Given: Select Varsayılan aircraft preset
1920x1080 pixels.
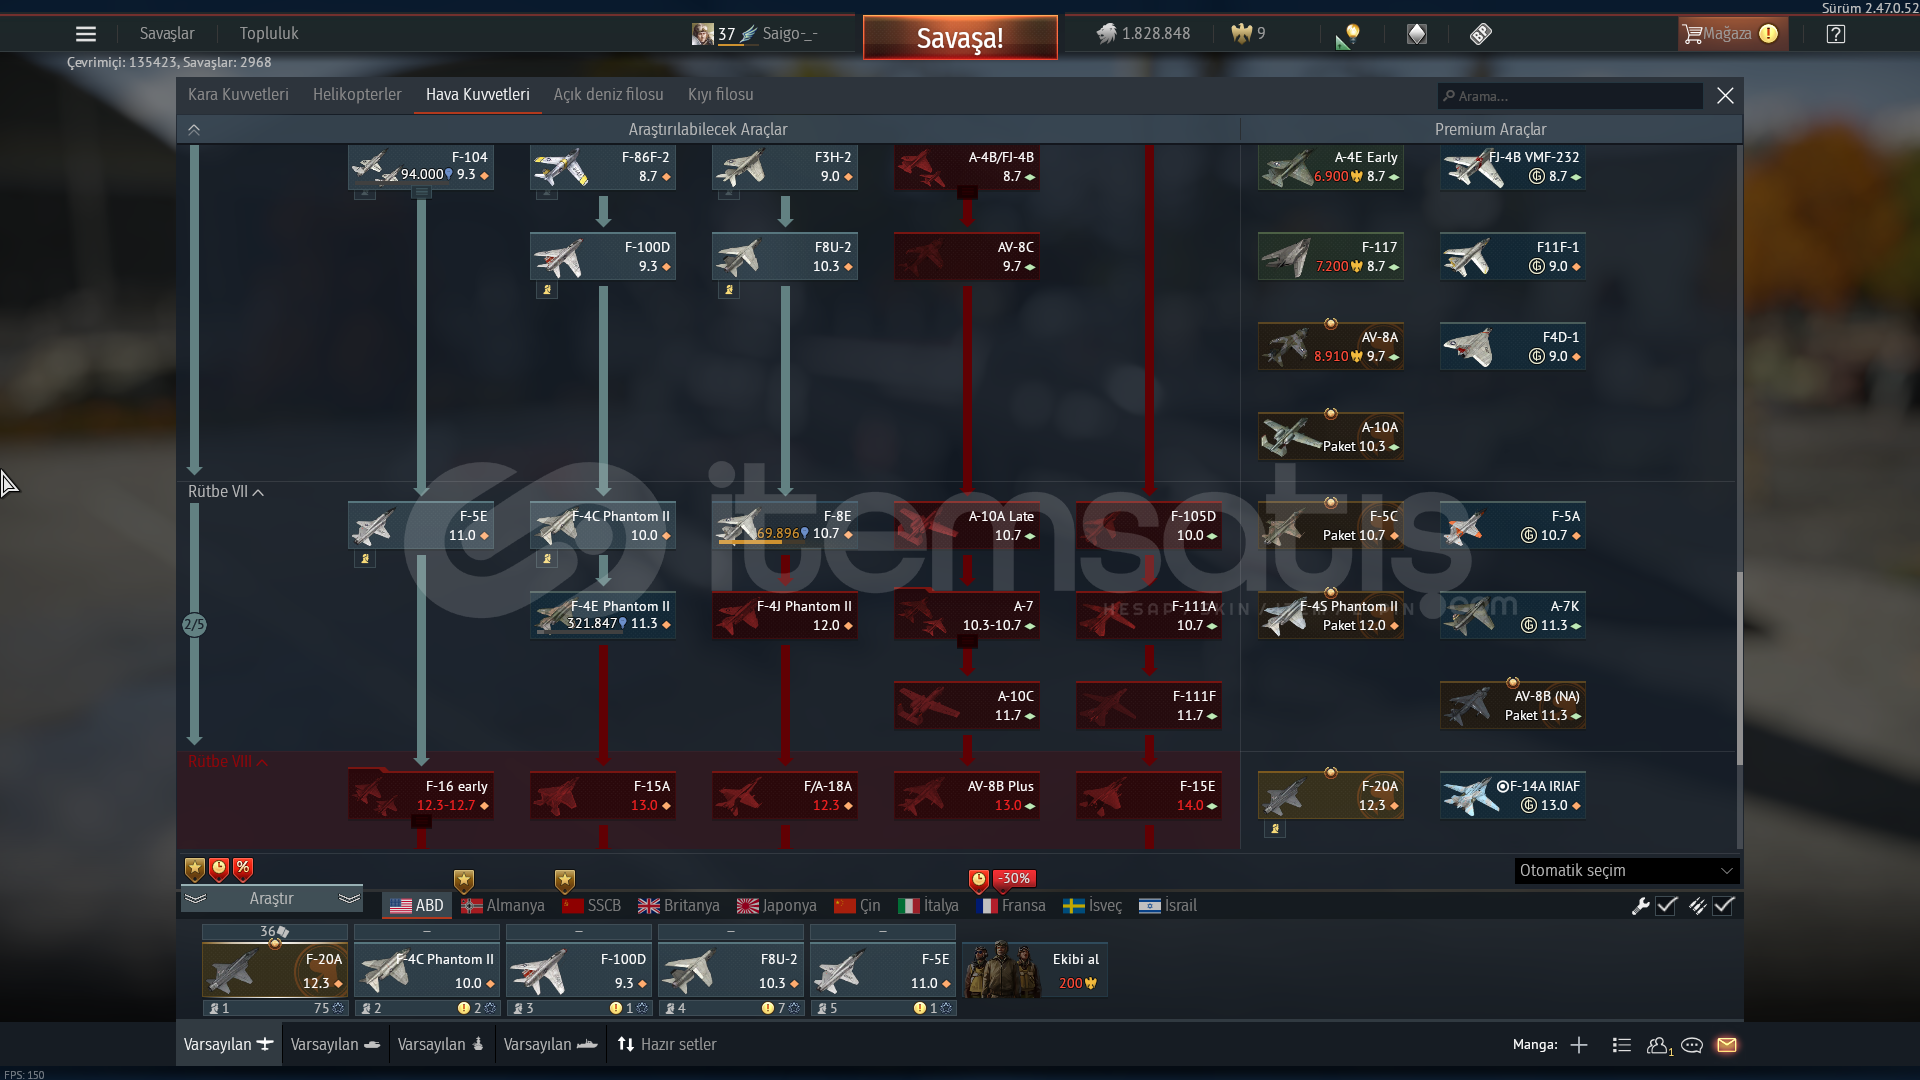Looking at the screenshot, I should tap(229, 1045).
